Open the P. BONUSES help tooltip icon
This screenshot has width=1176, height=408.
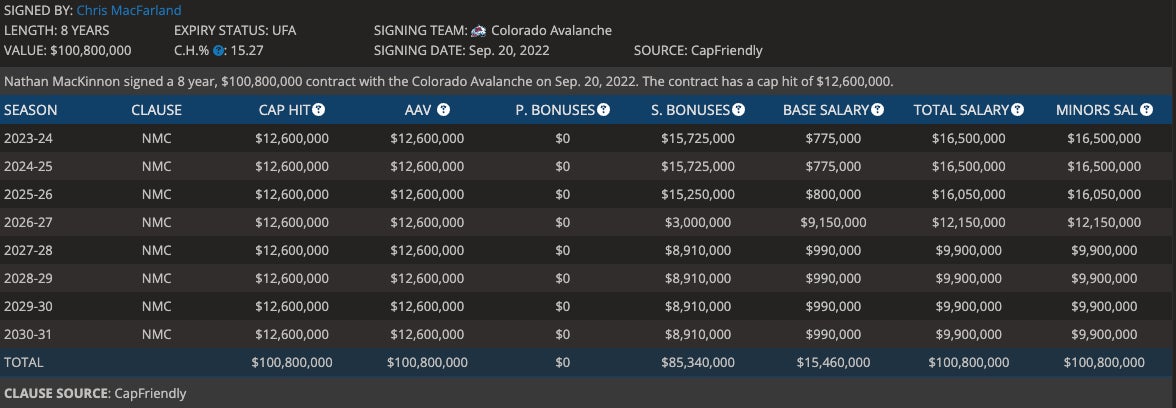pyautogui.click(x=604, y=110)
